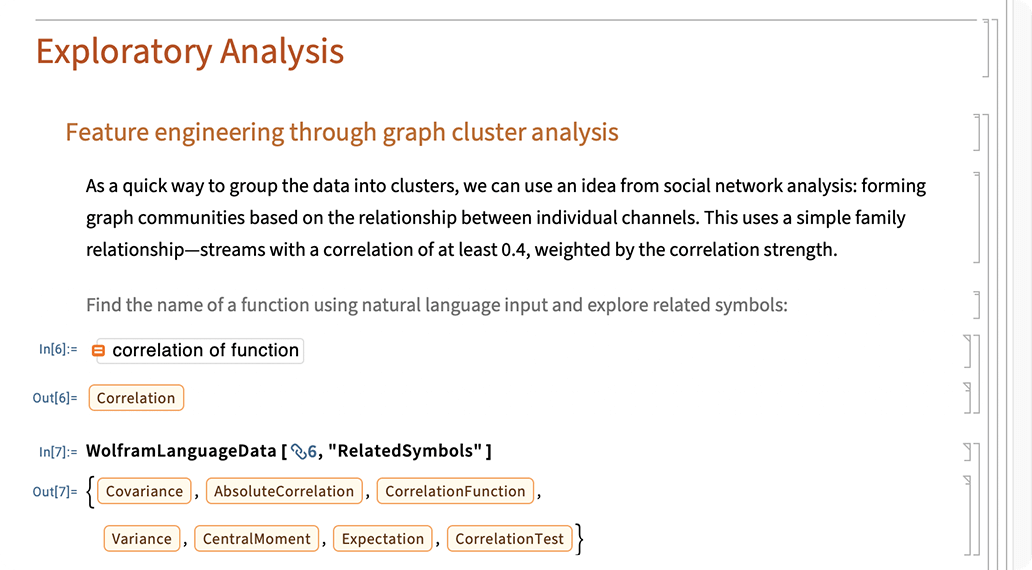Click the orange natural language input icon
Image resolution: width=1032 pixels, height=570 pixels.
[99, 351]
